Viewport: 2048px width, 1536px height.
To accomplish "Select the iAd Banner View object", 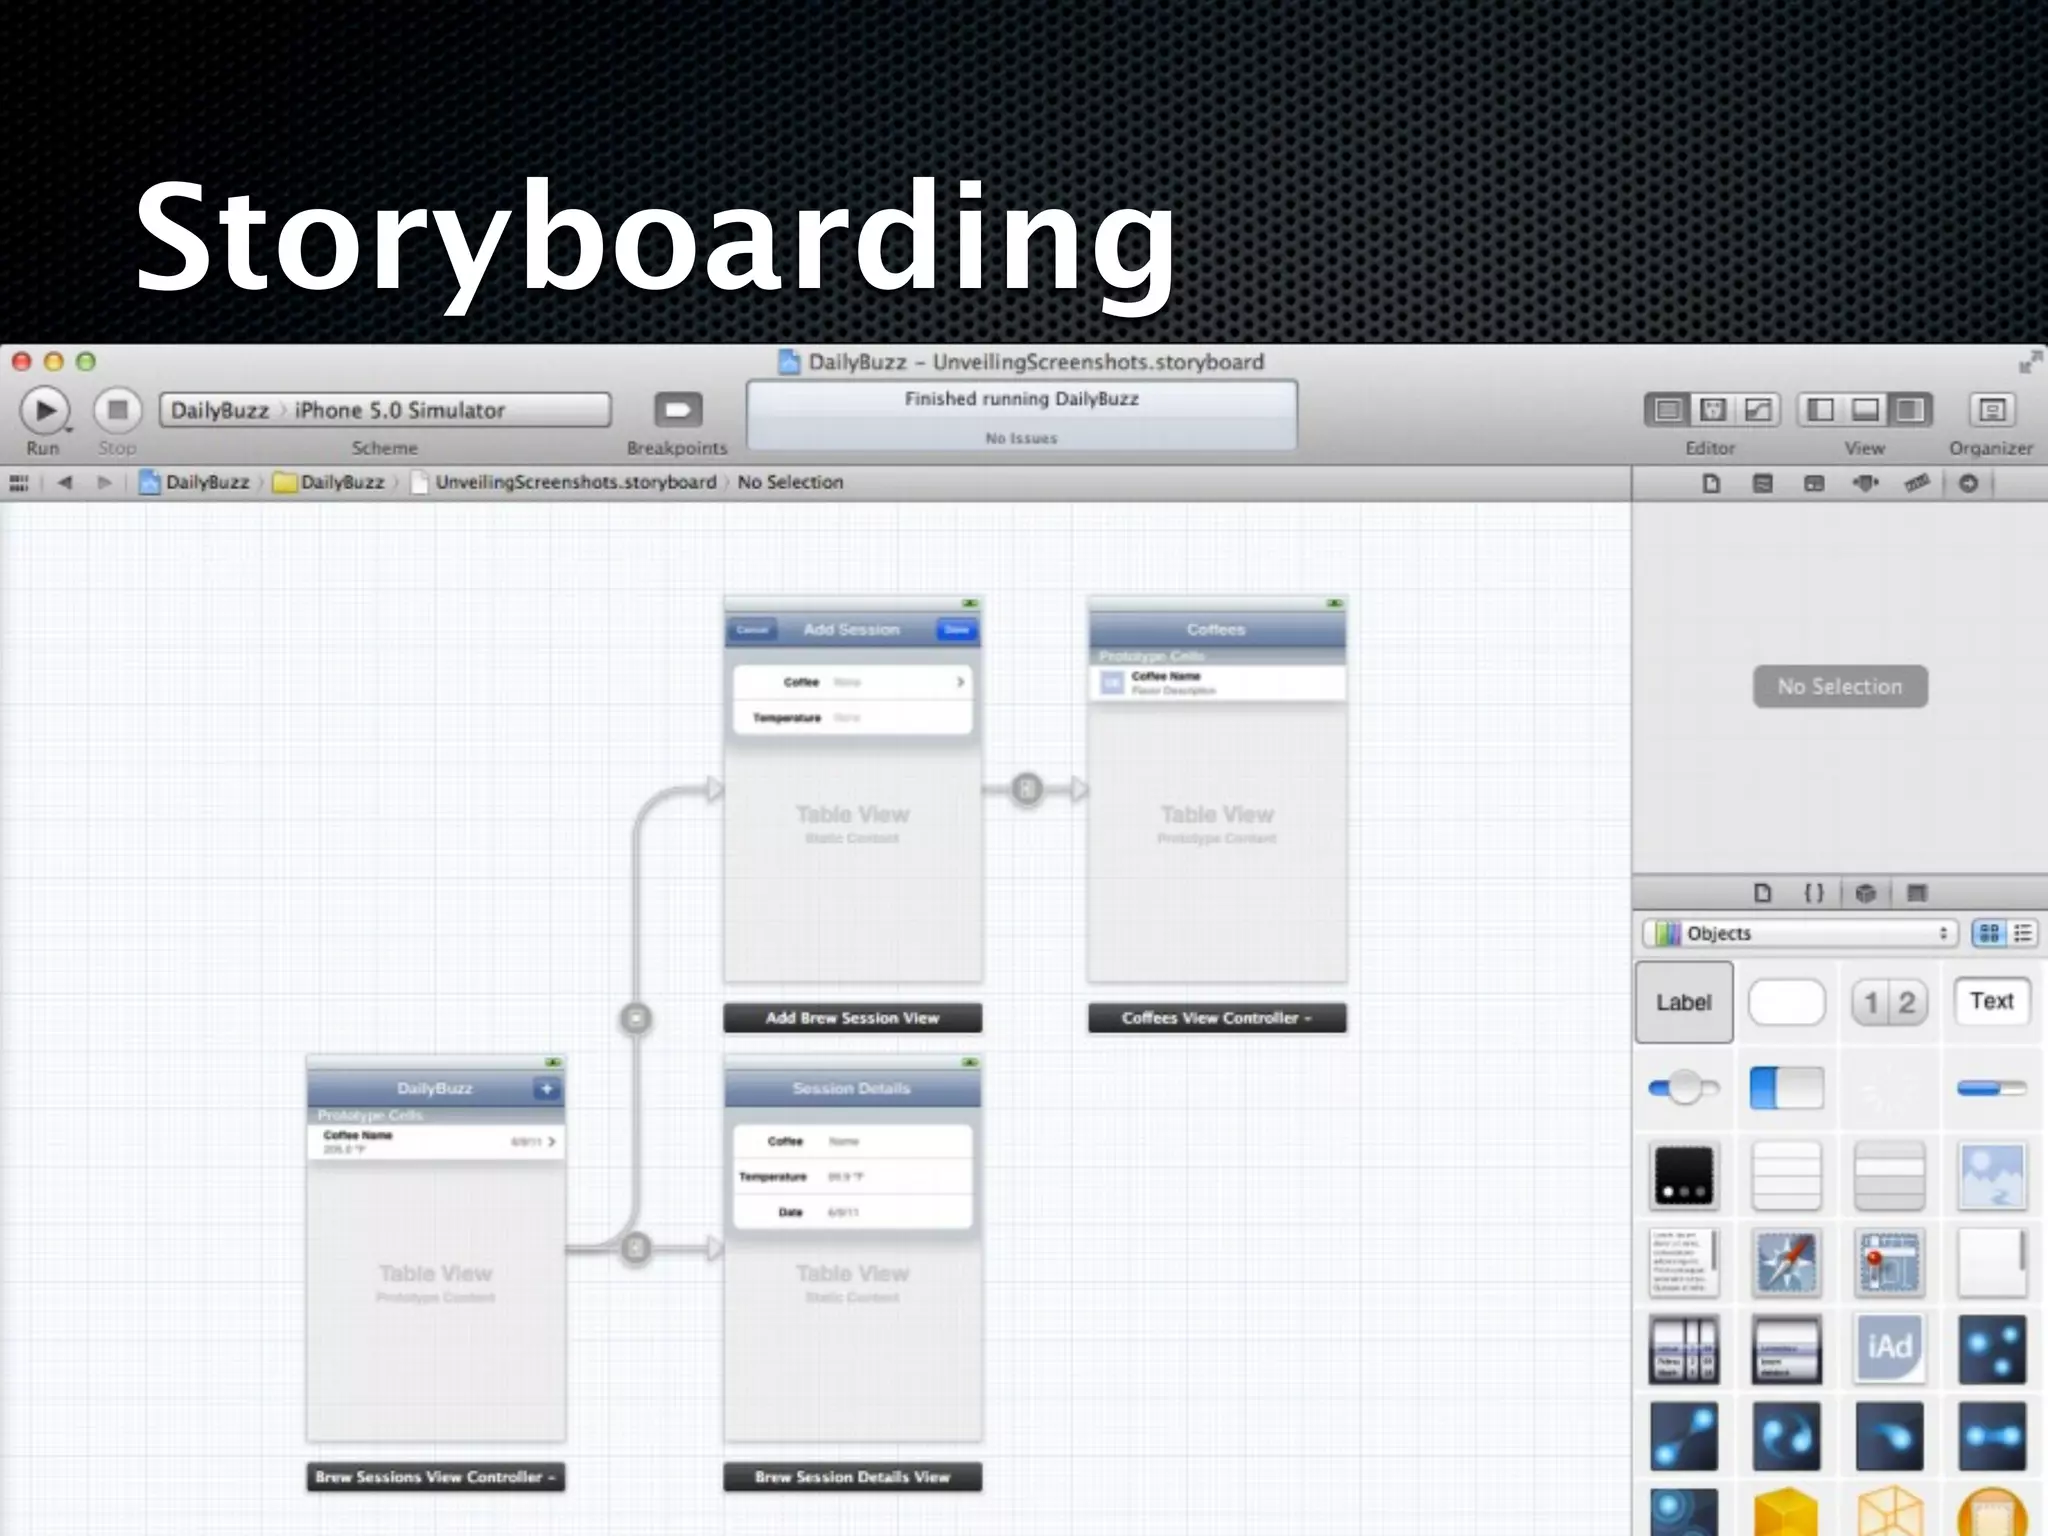I will (1889, 1349).
